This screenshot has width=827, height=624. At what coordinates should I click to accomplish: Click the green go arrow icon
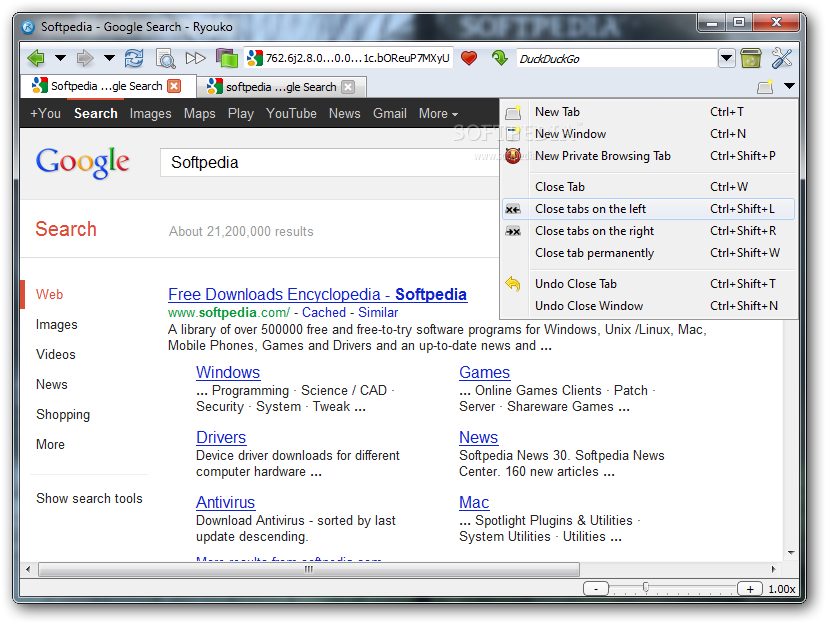pos(499,58)
